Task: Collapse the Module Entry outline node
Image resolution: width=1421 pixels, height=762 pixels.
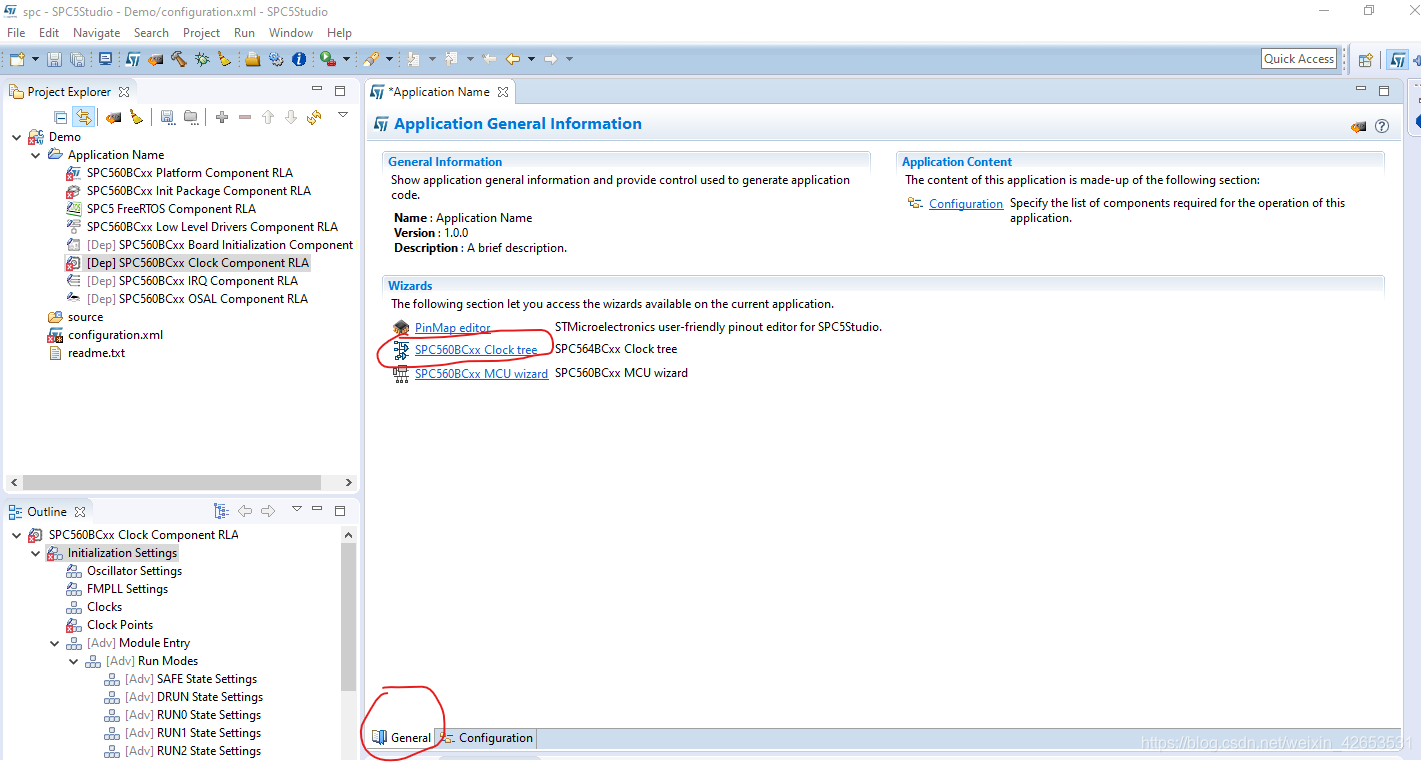Action: (54, 643)
